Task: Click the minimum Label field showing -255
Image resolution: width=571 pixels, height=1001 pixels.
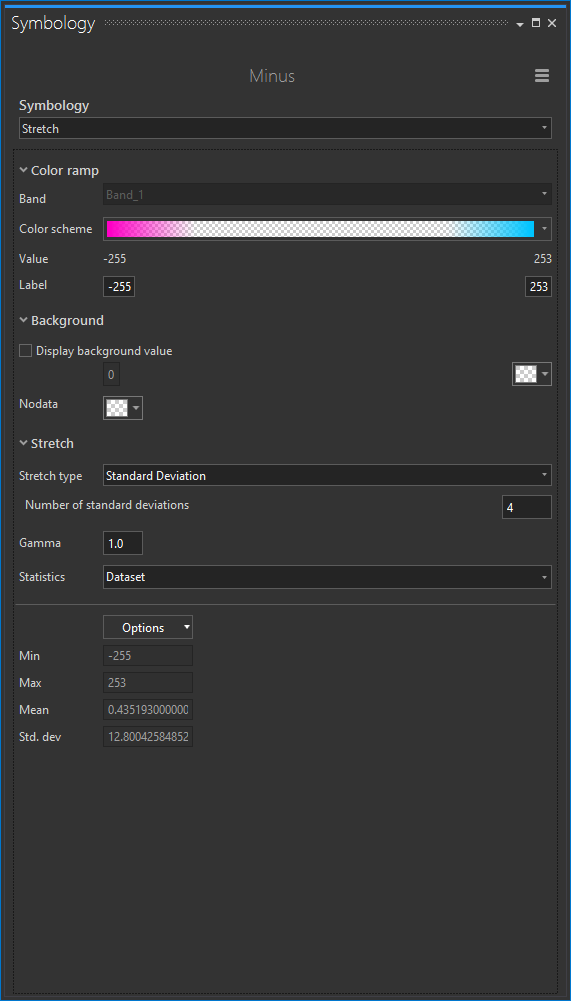Action: click(x=119, y=287)
